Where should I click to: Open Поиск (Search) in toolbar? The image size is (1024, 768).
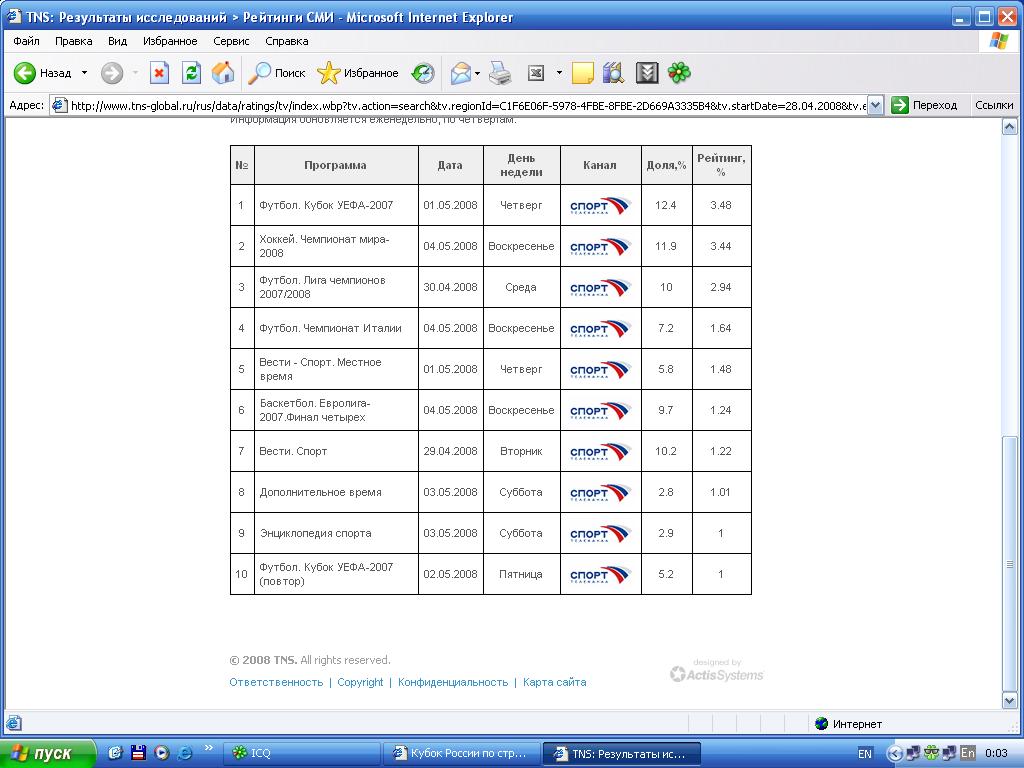click(x=277, y=73)
